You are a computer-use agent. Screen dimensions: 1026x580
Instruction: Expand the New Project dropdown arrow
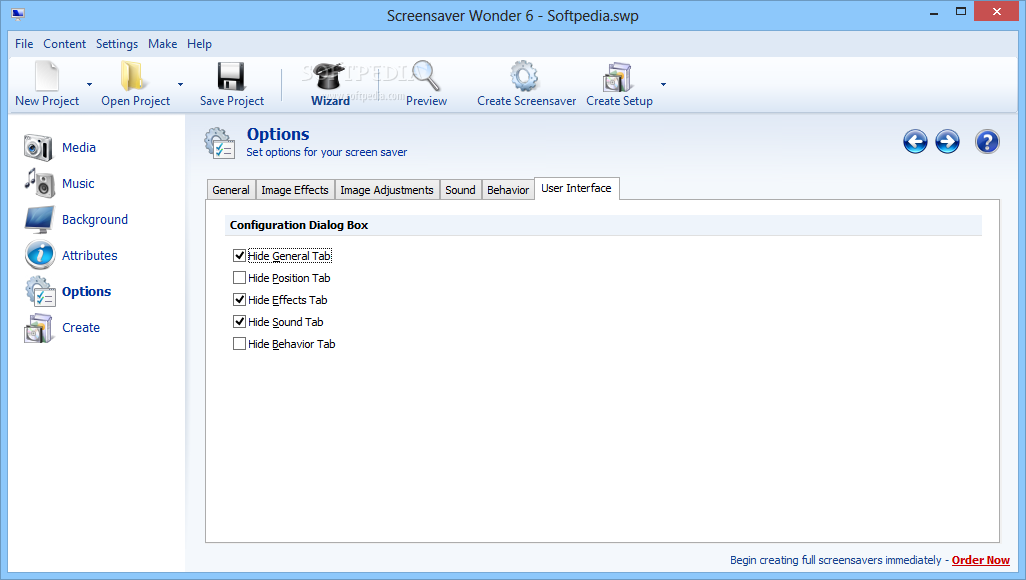coord(90,84)
